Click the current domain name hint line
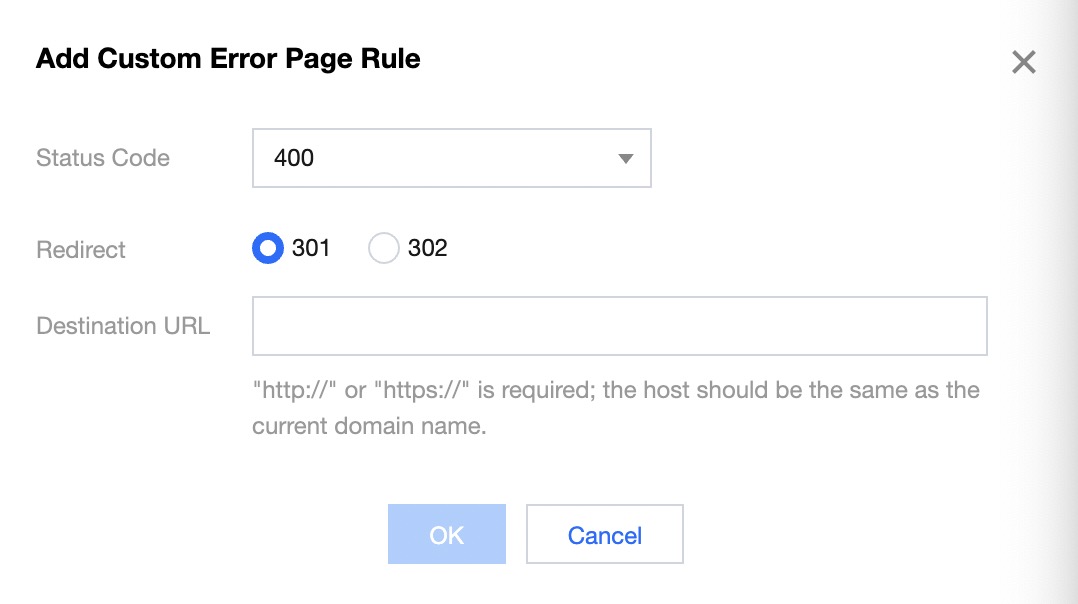 coord(368,426)
